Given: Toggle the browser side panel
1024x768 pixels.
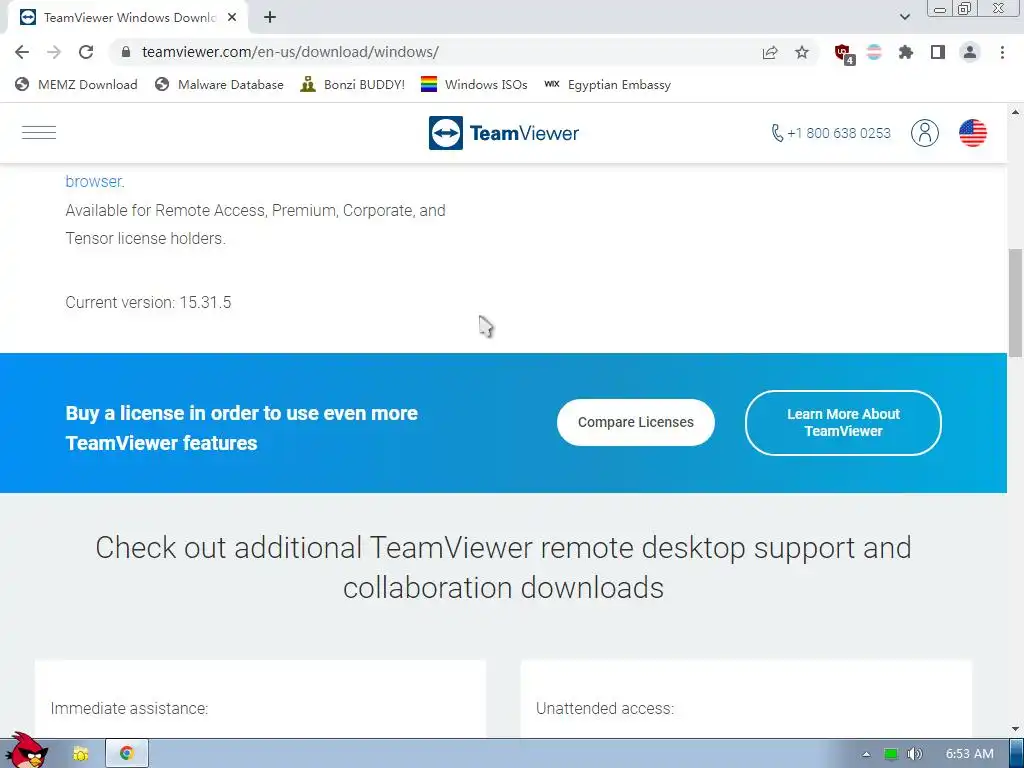Looking at the screenshot, I should coord(938,52).
